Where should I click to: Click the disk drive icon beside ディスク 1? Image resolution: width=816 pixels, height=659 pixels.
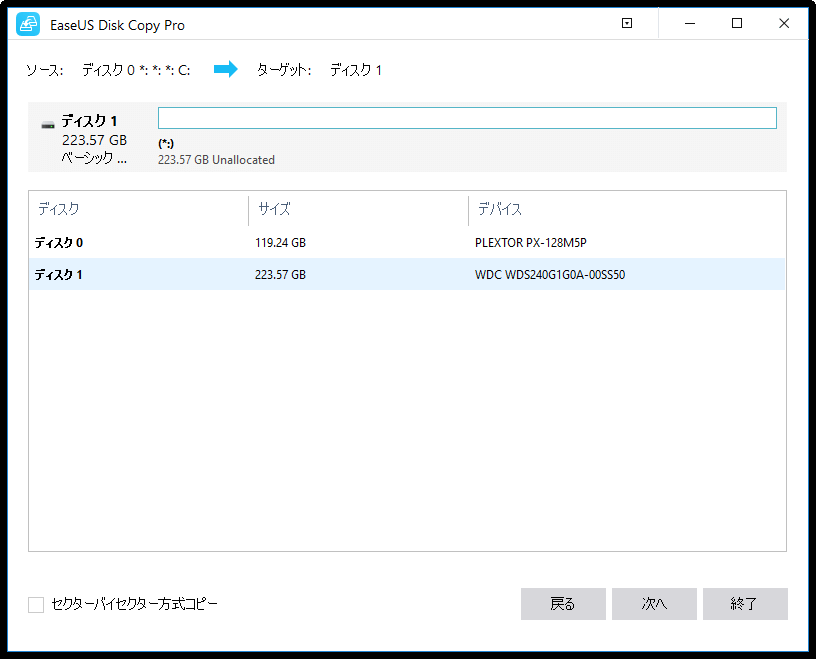pyautogui.click(x=48, y=125)
